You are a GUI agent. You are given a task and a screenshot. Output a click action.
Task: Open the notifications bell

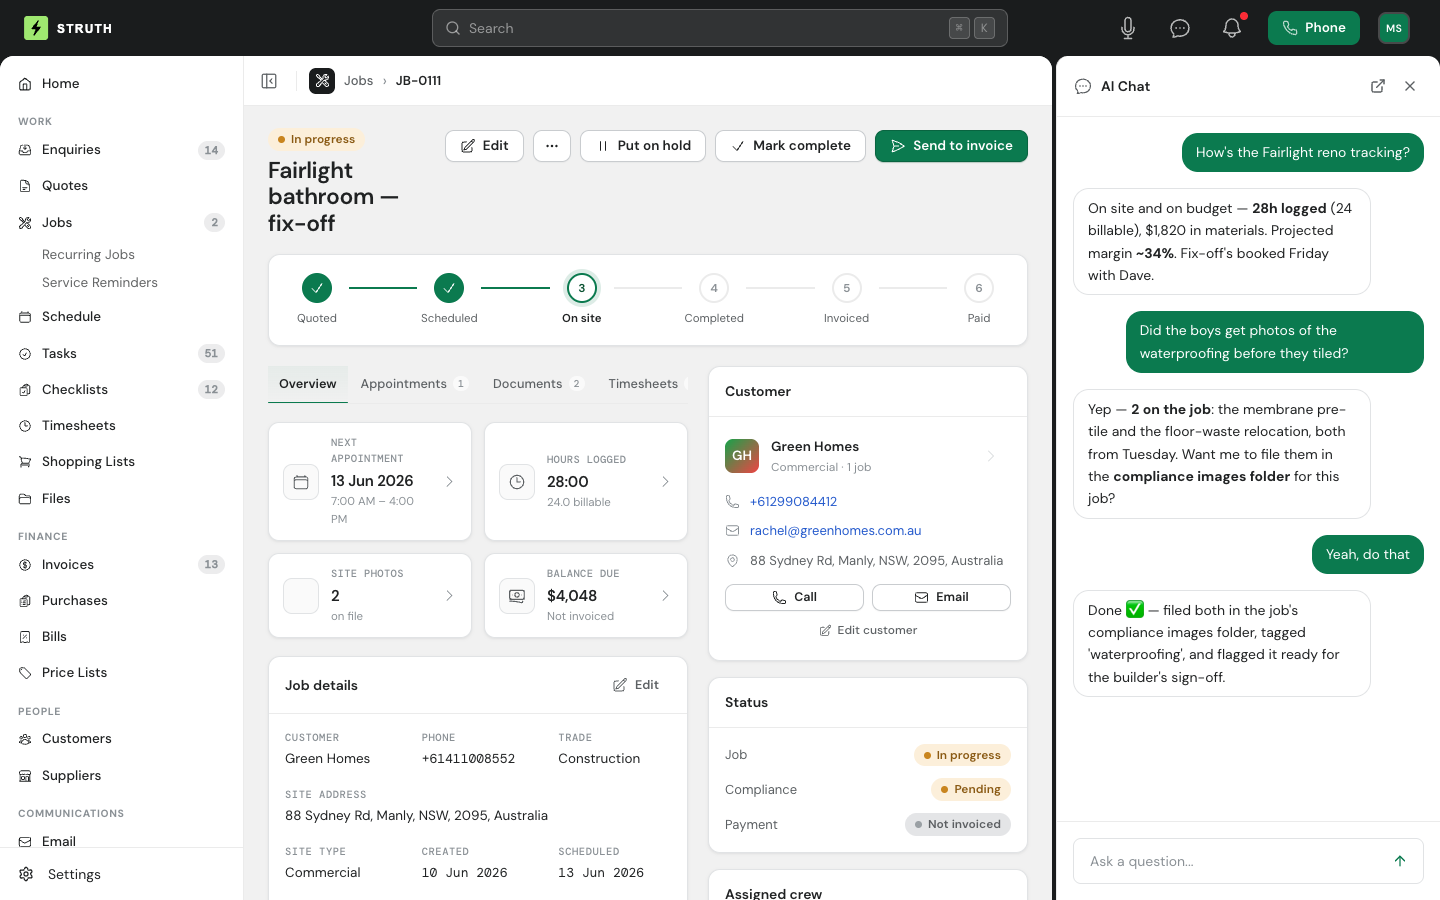pos(1232,28)
